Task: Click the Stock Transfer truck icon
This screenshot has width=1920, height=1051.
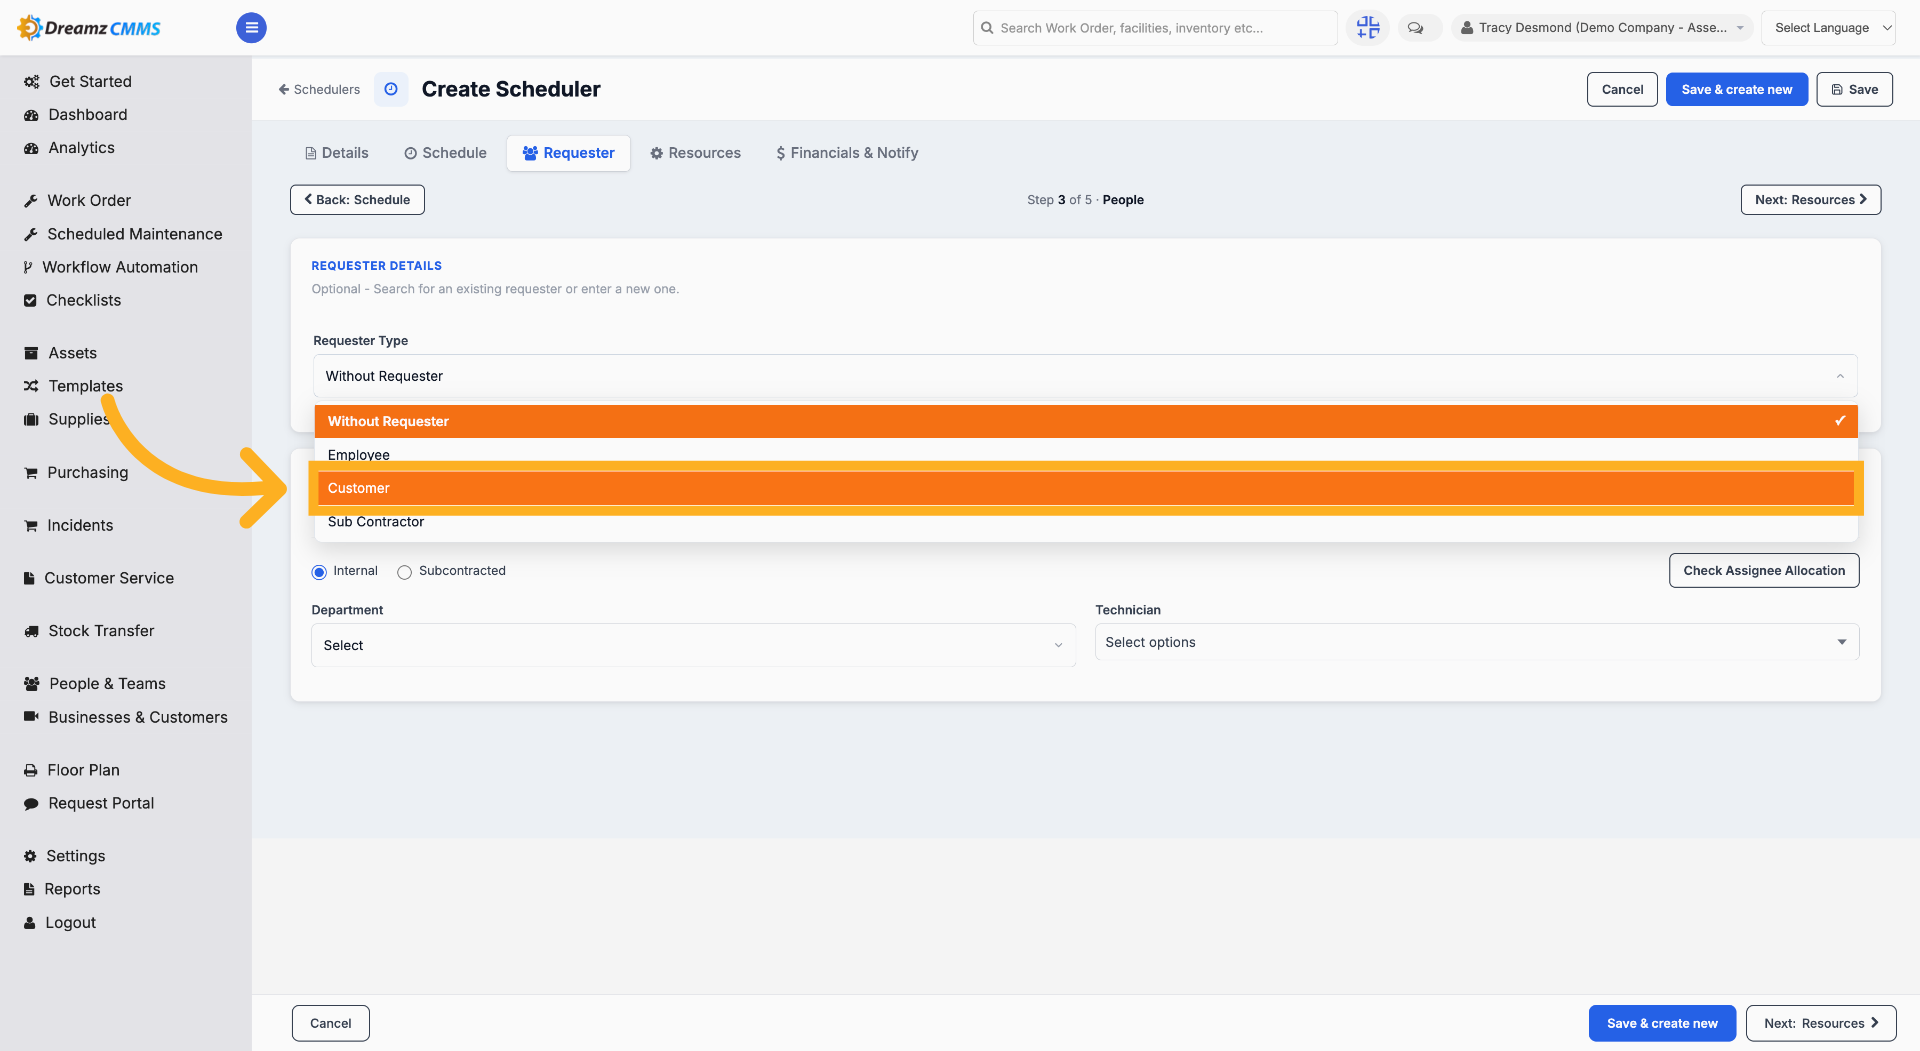Action: [x=31, y=631]
